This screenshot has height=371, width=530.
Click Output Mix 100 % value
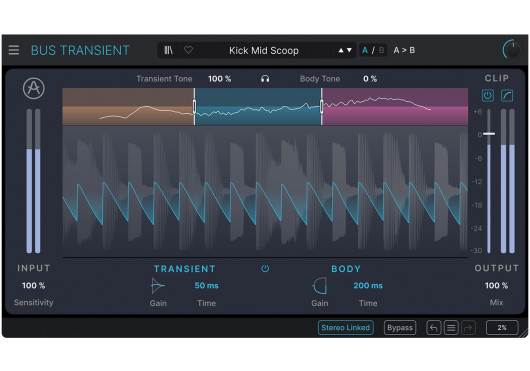(496, 286)
